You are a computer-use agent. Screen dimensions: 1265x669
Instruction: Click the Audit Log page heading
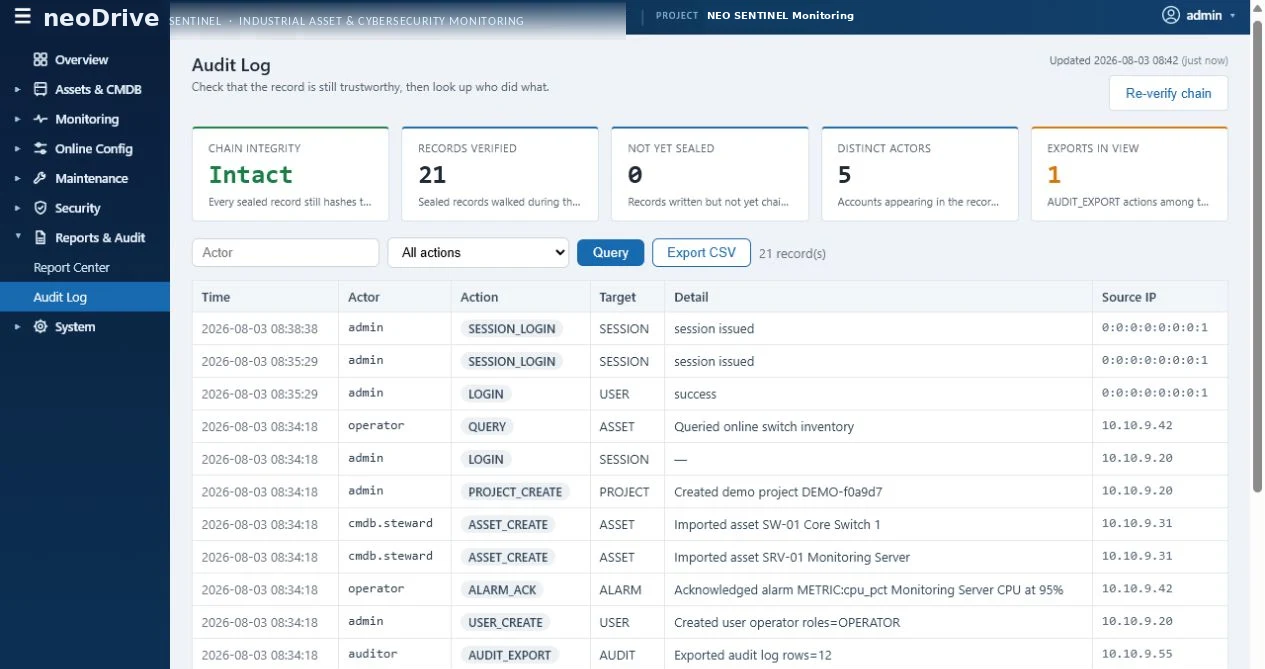(231, 65)
